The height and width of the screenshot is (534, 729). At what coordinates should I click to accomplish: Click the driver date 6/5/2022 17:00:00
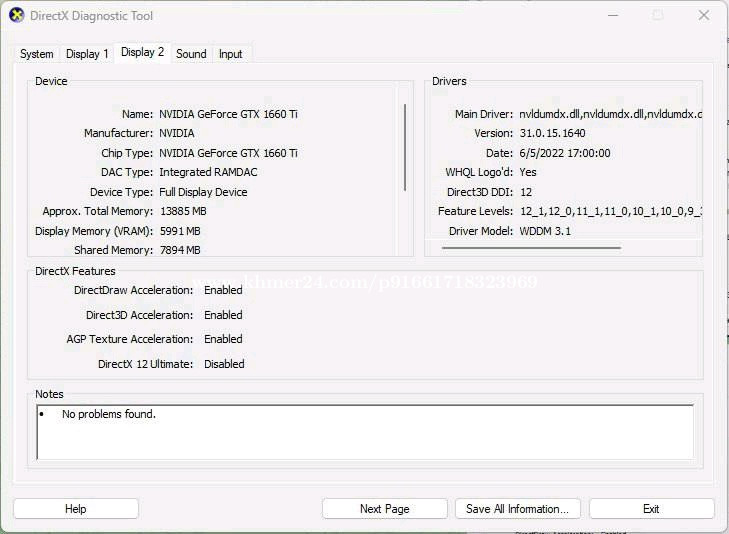click(x=565, y=153)
